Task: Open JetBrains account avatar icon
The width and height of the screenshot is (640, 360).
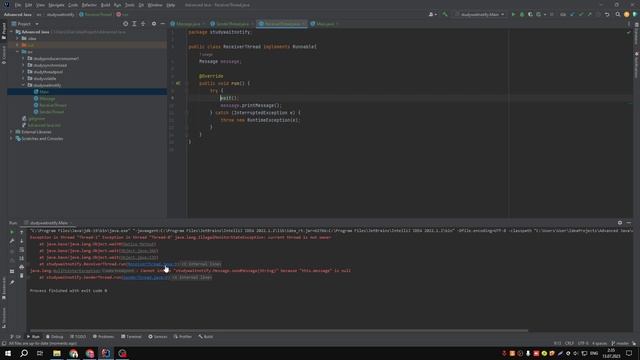Action: (x=627, y=14)
